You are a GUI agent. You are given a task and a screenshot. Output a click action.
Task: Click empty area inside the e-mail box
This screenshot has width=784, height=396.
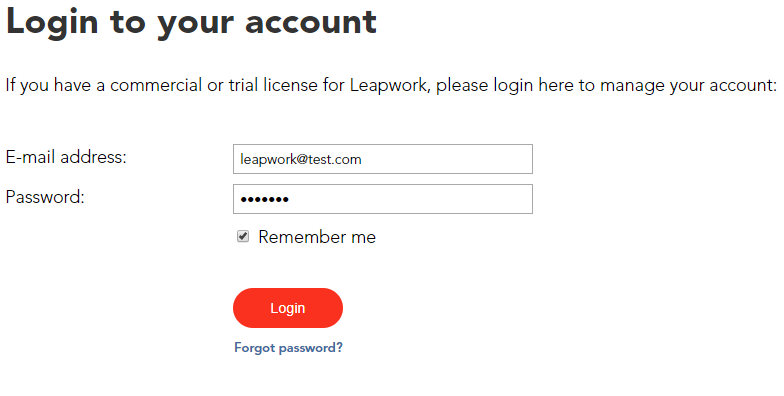tap(450, 159)
